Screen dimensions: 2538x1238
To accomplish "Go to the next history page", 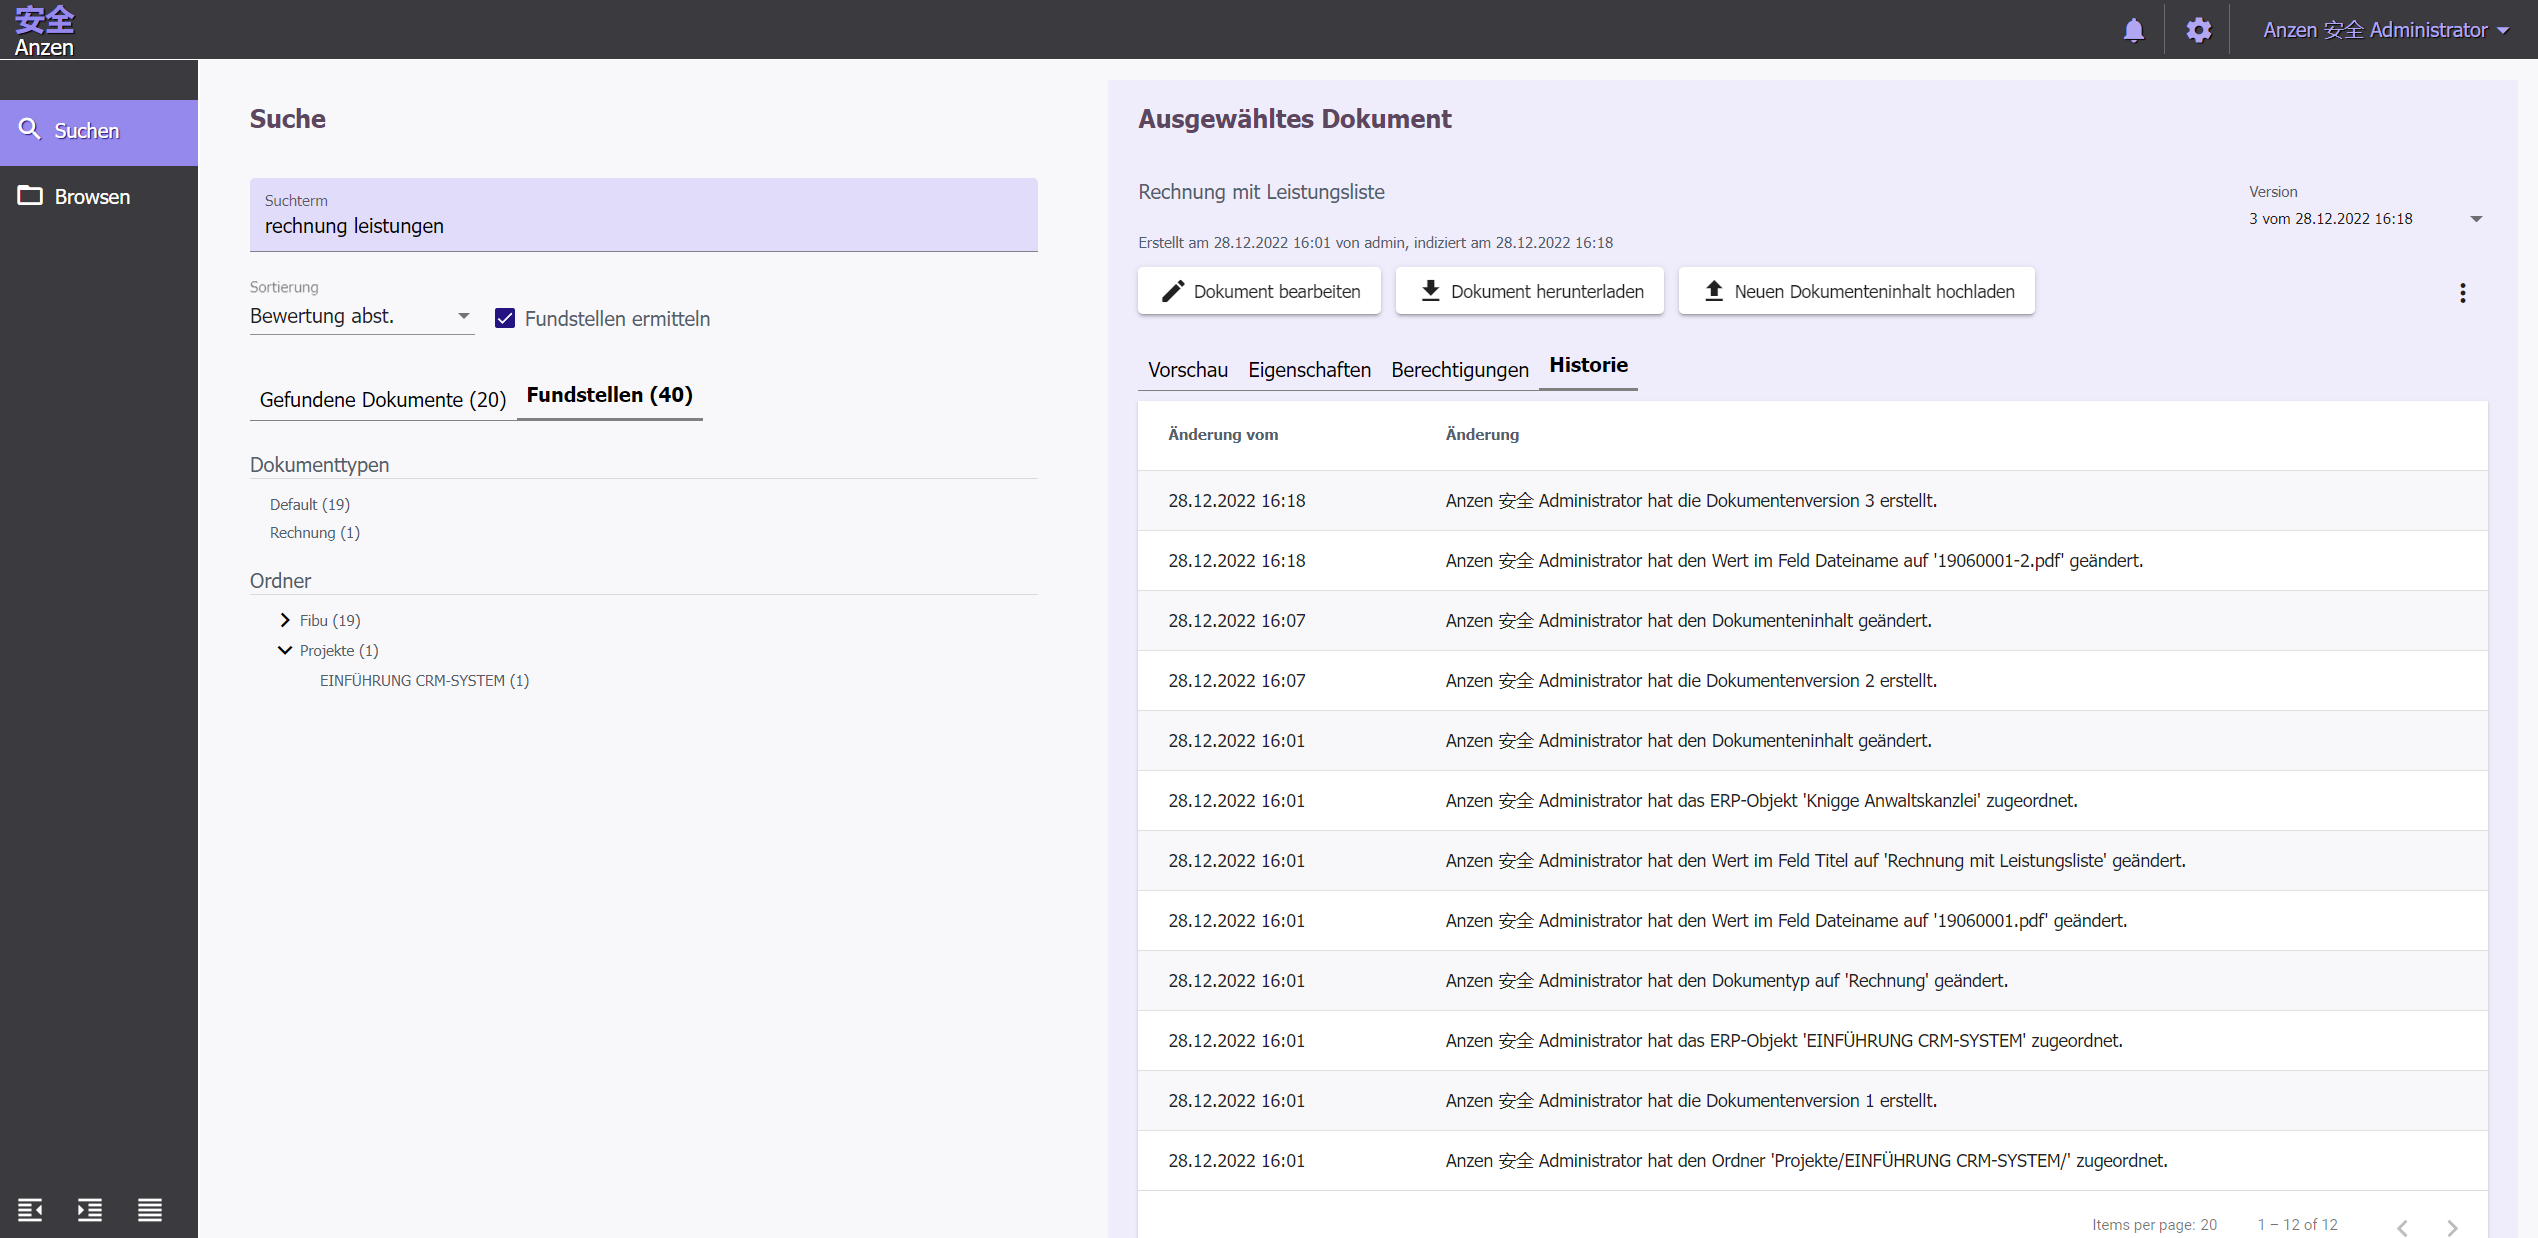I will click(2452, 1227).
